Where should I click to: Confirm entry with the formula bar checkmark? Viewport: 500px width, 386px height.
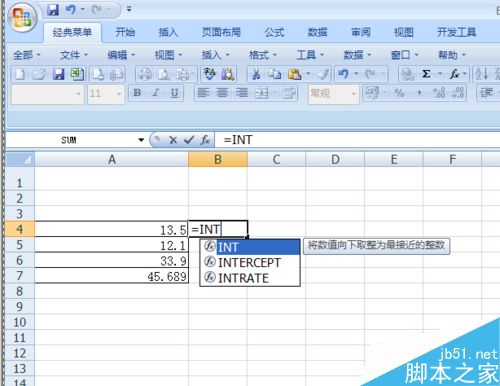(x=189, y=140)
